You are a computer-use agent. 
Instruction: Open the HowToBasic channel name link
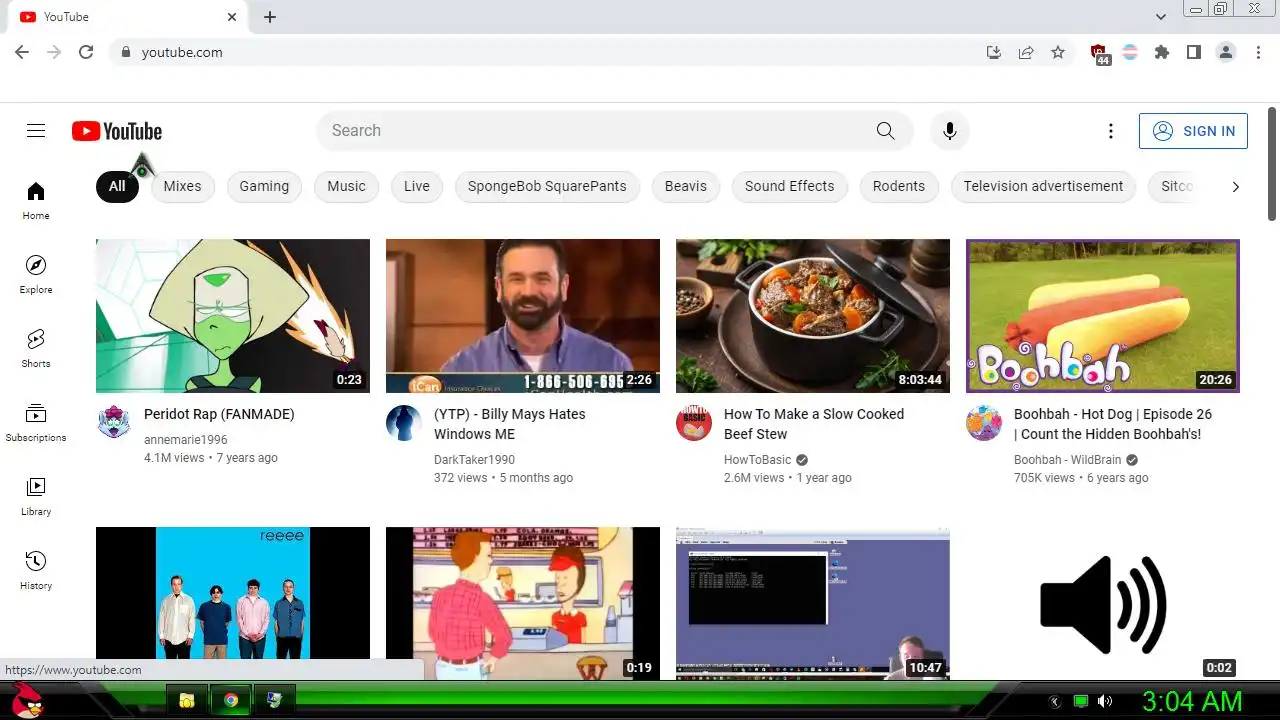click(x=757, y=460)
